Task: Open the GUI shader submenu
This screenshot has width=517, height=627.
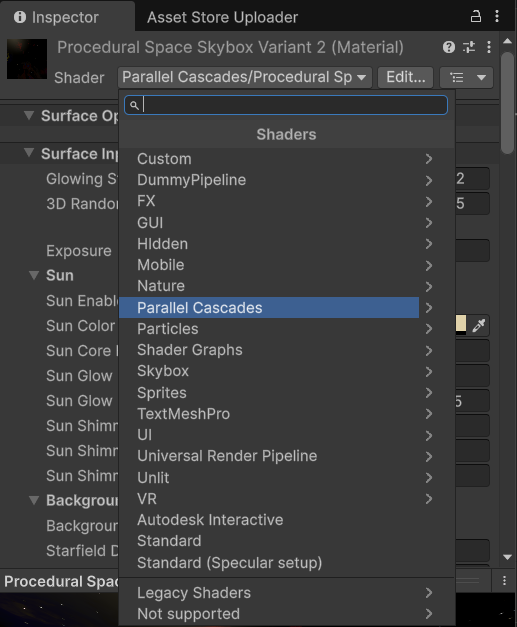Action: (x=287, y=222)
